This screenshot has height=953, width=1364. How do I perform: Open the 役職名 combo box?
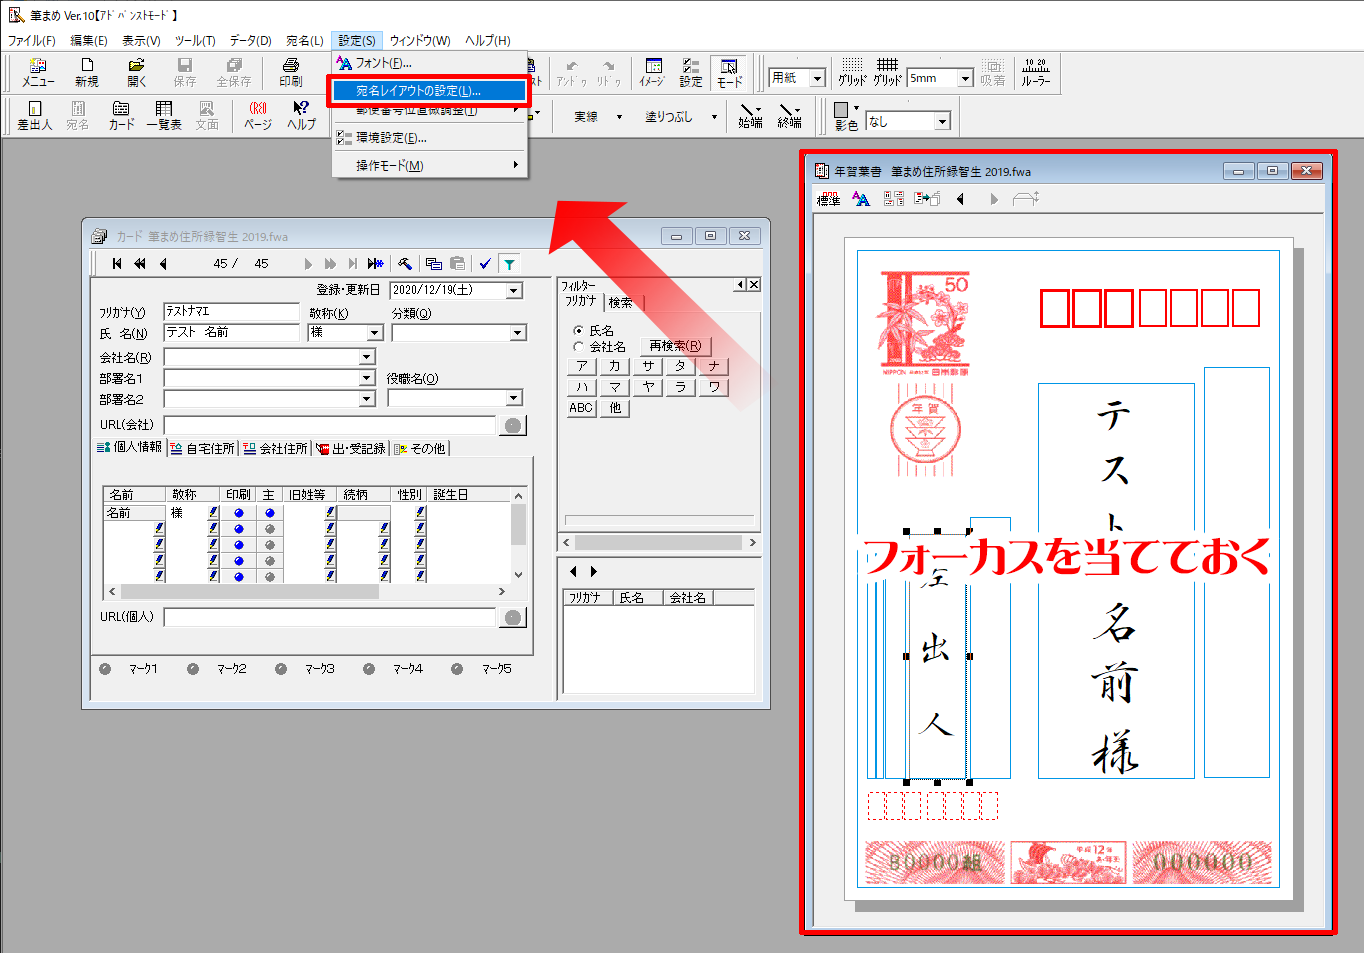(x=513, y=398)
